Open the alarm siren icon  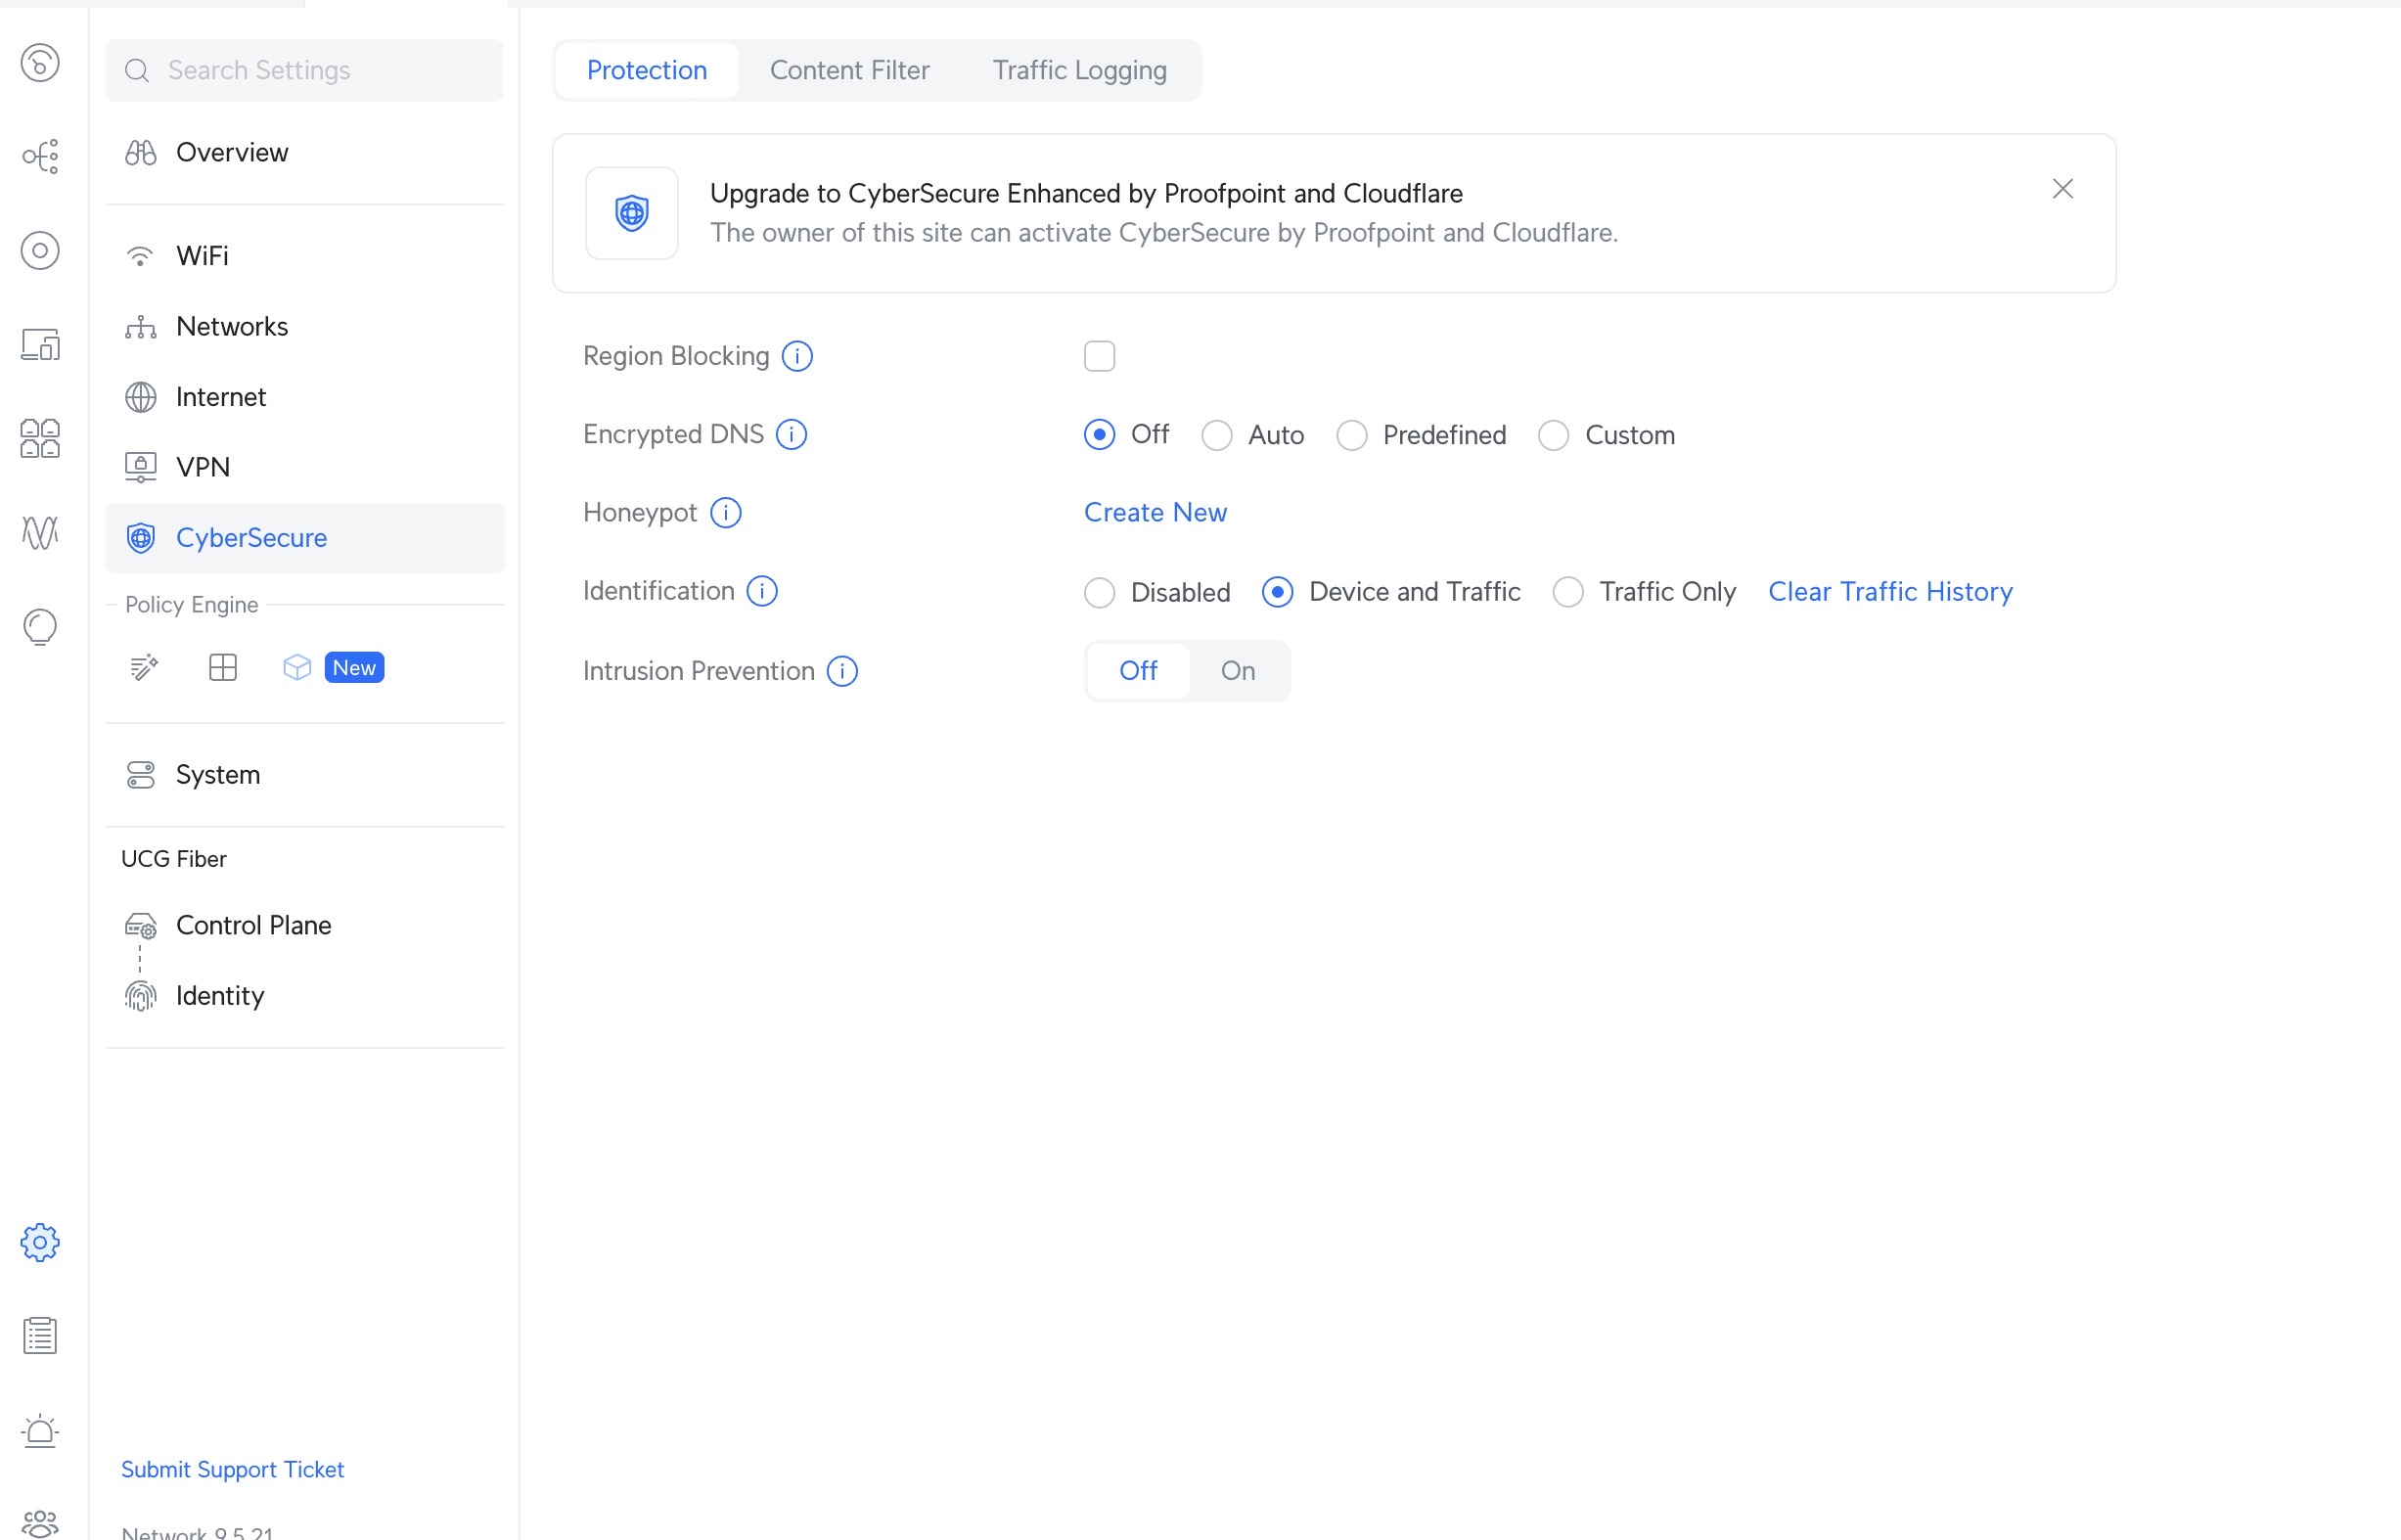[x=40, y=1430]
